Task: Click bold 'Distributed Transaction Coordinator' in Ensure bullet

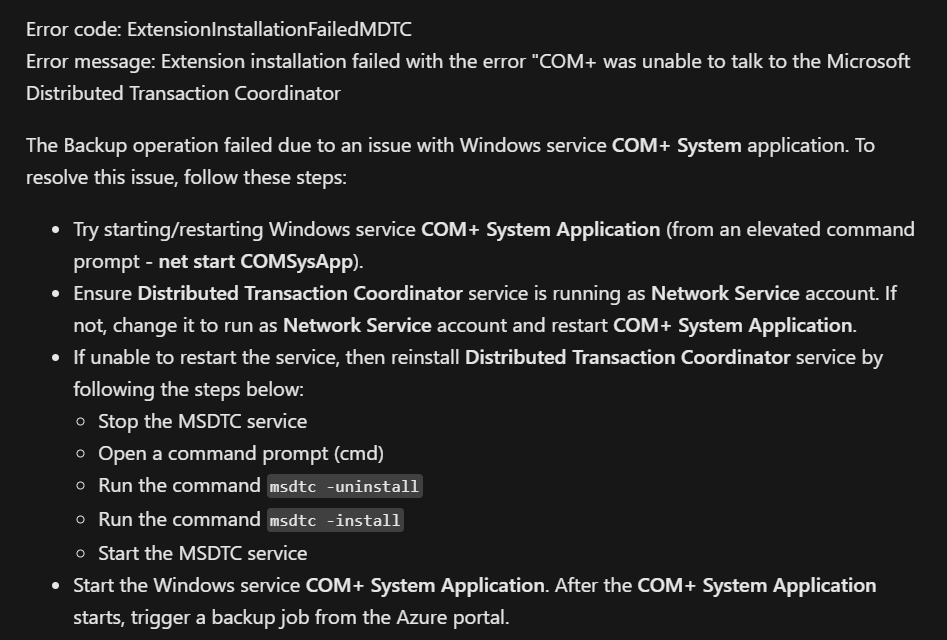Action: coord(300,293)
